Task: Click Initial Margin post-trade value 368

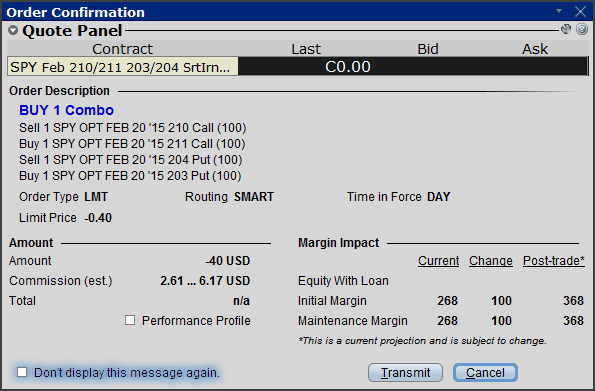Action: [x=573, y=301]
